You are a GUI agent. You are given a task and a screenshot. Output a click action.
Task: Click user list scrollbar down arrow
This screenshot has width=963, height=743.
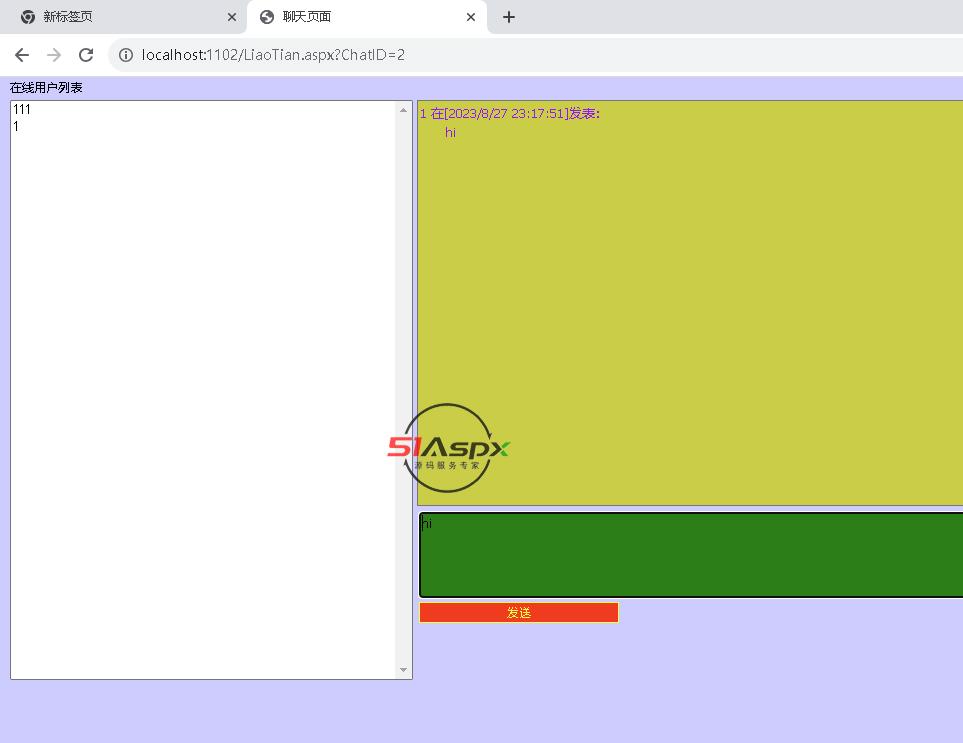pos(404,670)
